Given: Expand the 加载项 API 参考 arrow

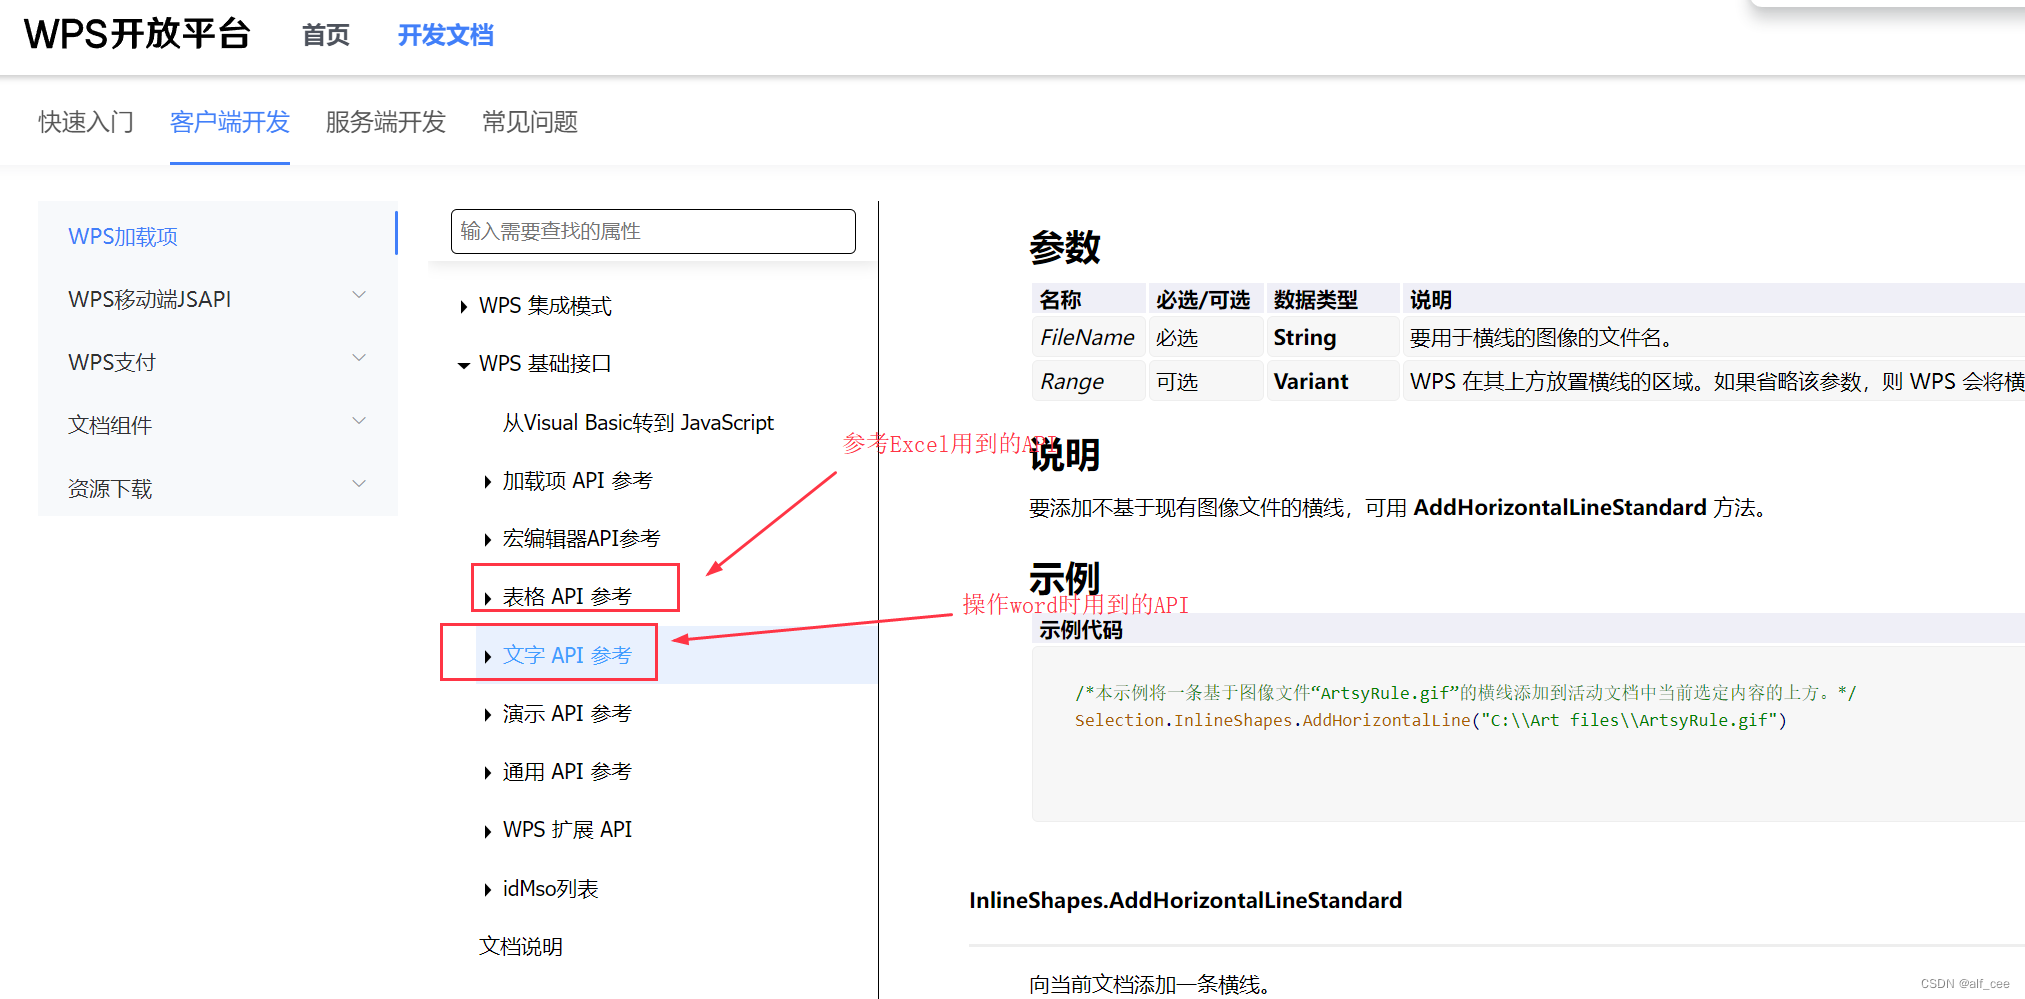Looking at the screenshot, I should coord(487,482).
